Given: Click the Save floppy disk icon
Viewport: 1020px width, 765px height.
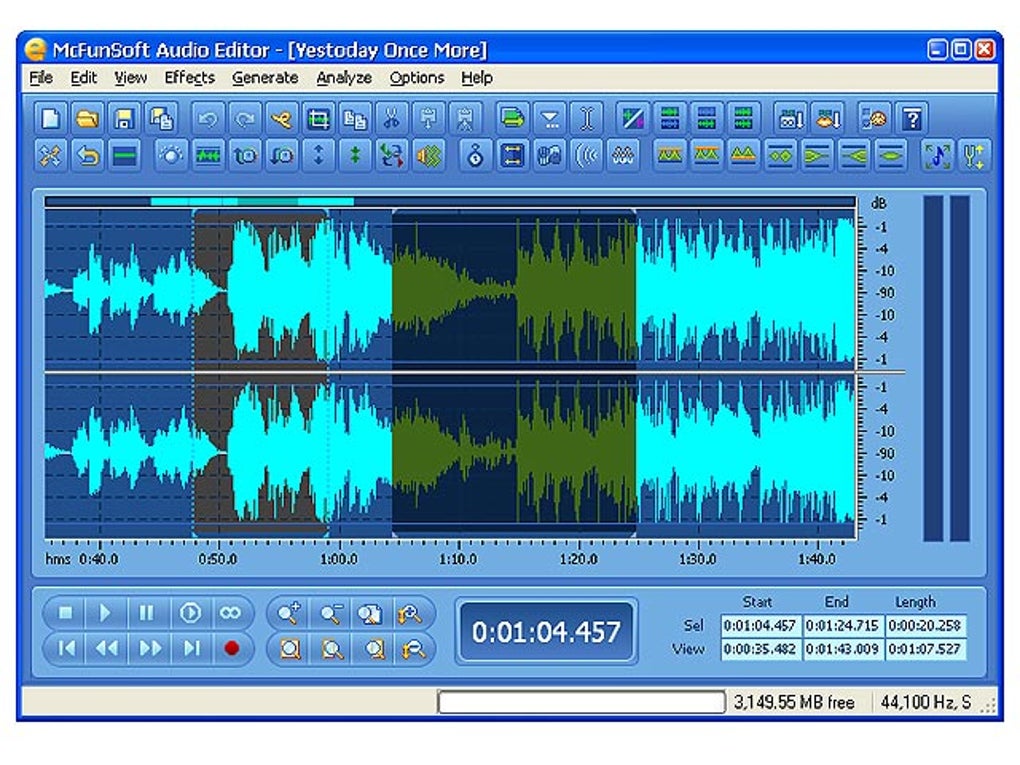Looking at the screenshot, I should coord(124,119).
